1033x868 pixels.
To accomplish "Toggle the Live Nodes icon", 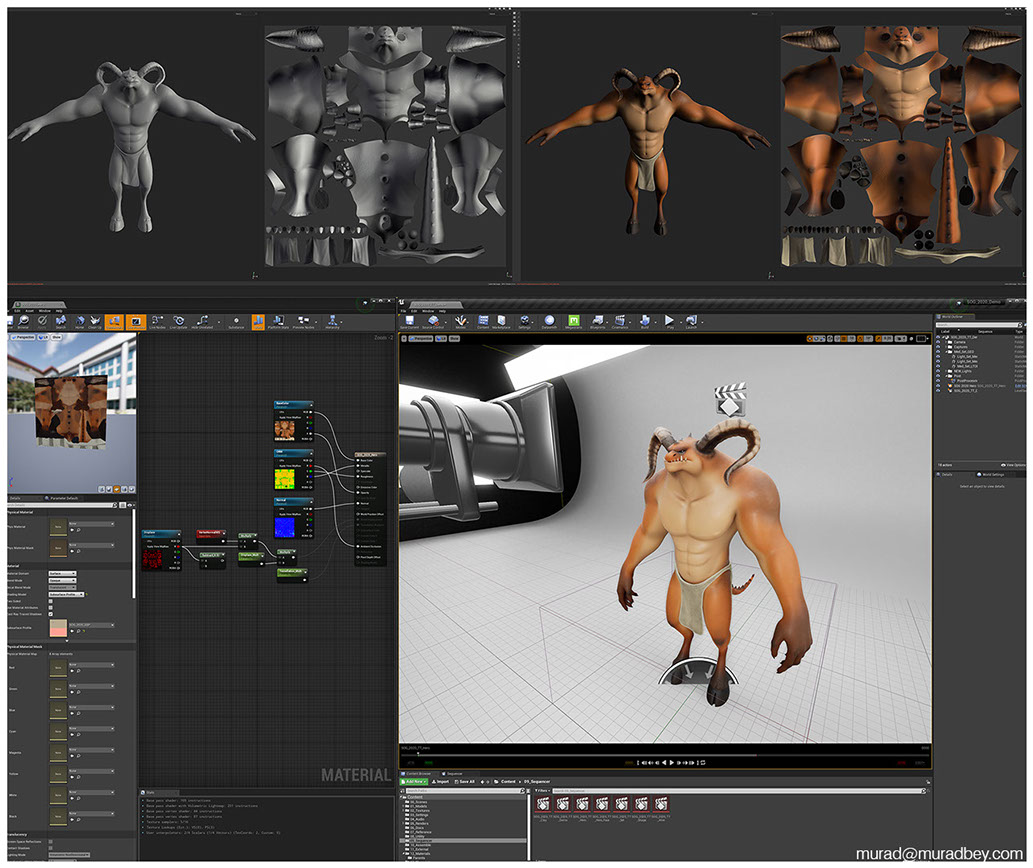I will pyautogui.click(x=156, y=321).
